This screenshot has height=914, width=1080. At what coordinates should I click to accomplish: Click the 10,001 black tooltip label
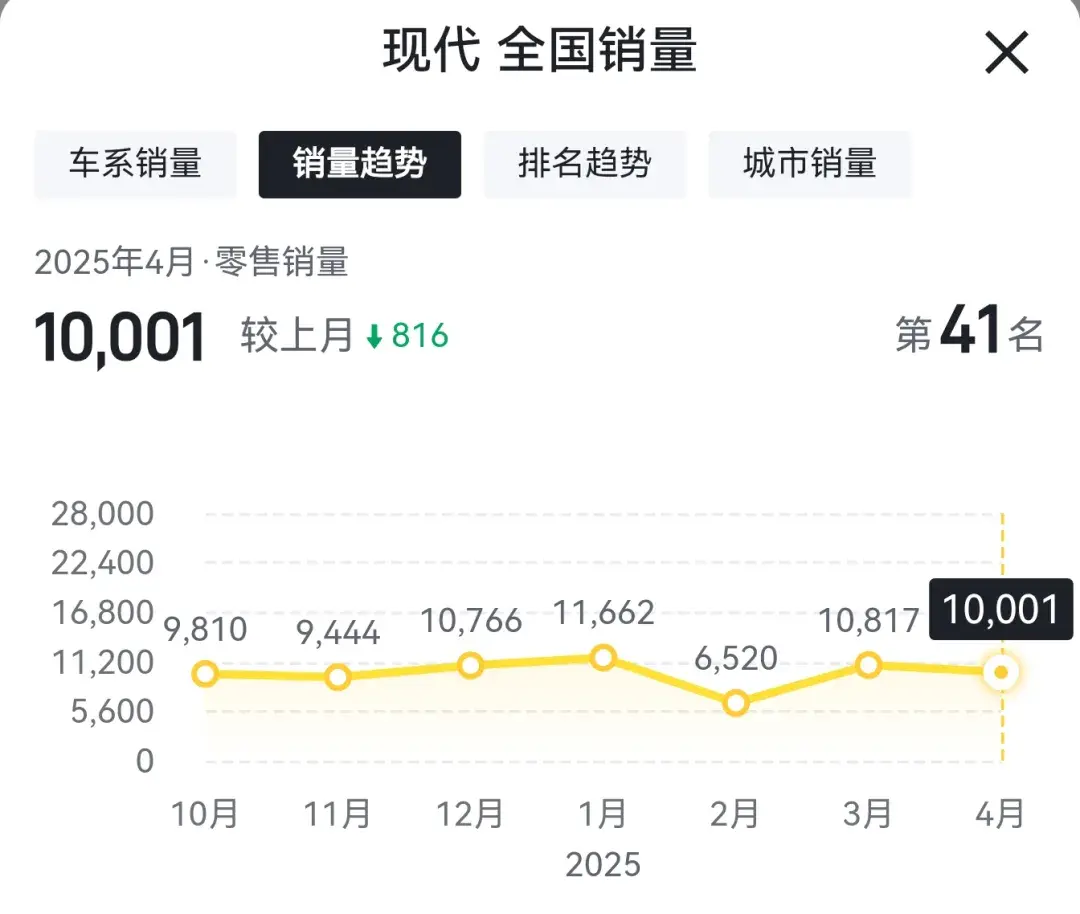coord(1001,610)
